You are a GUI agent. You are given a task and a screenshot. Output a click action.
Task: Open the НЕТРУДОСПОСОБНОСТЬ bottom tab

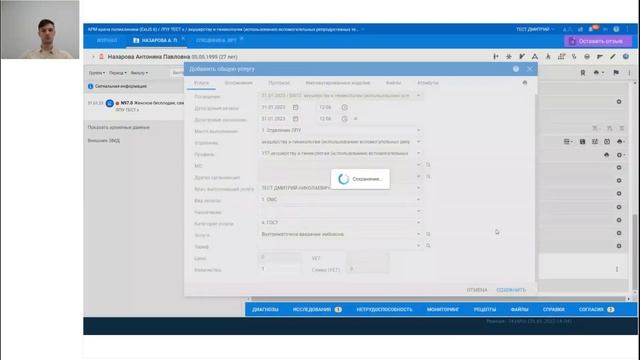coord(384,309)
